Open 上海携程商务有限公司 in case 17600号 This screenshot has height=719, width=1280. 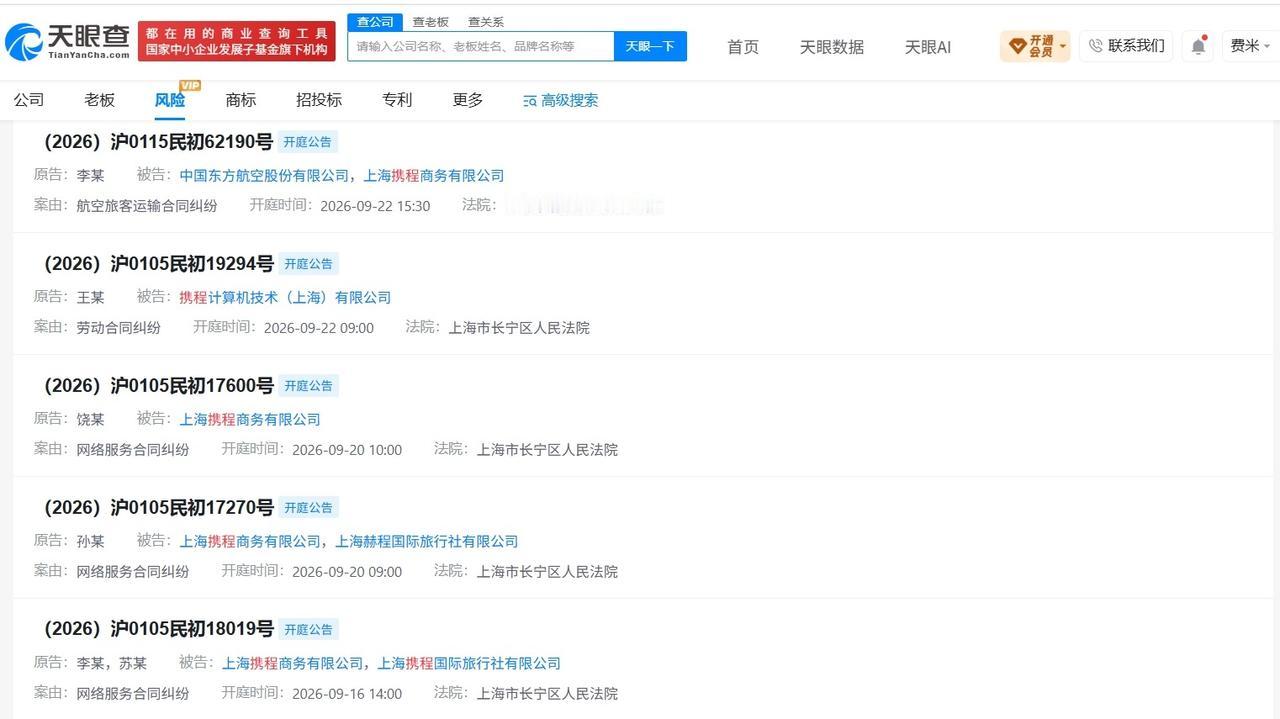click(250, 420)
